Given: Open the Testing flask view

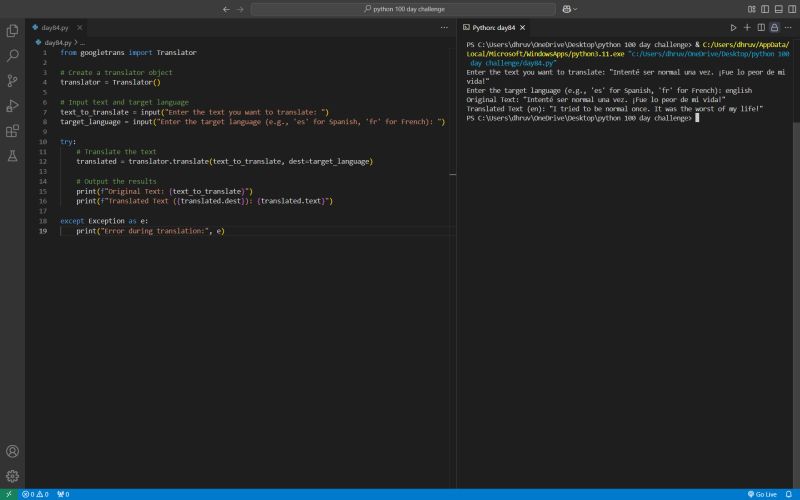Looking at the screenshot, I should pos(12,156).
